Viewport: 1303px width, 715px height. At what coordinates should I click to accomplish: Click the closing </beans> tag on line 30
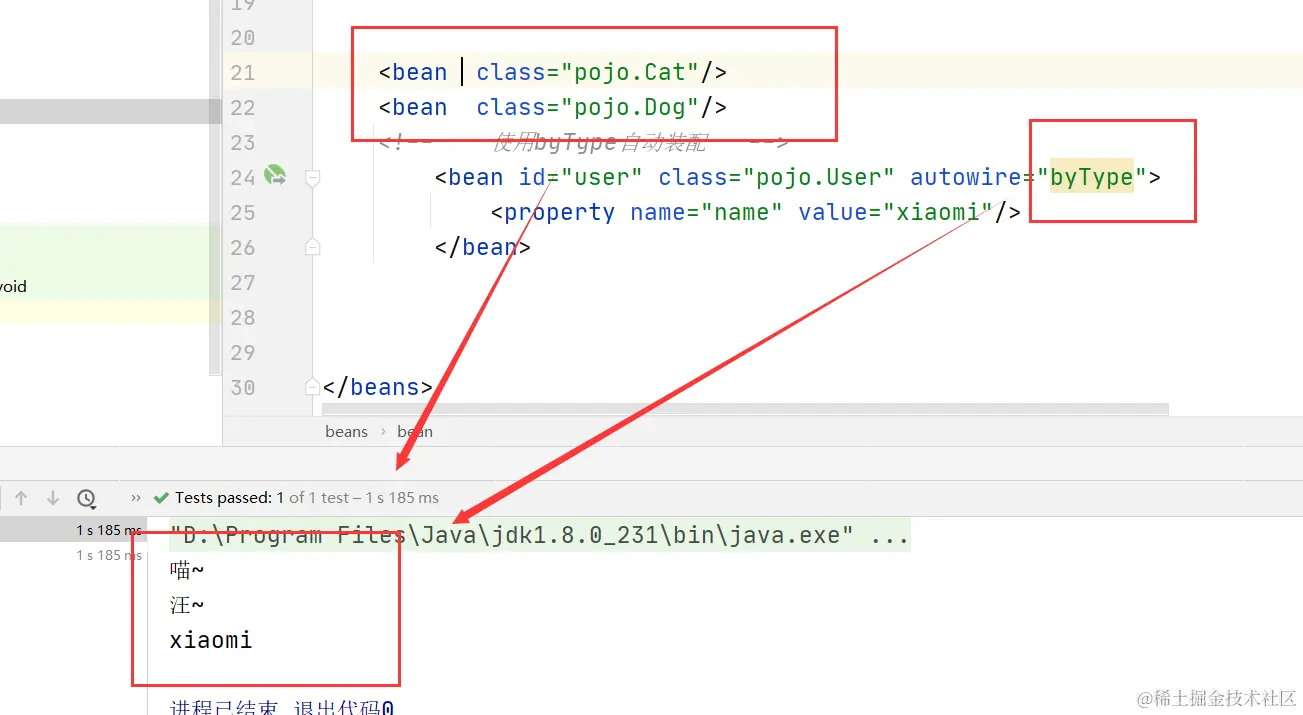tap(378, 387)
